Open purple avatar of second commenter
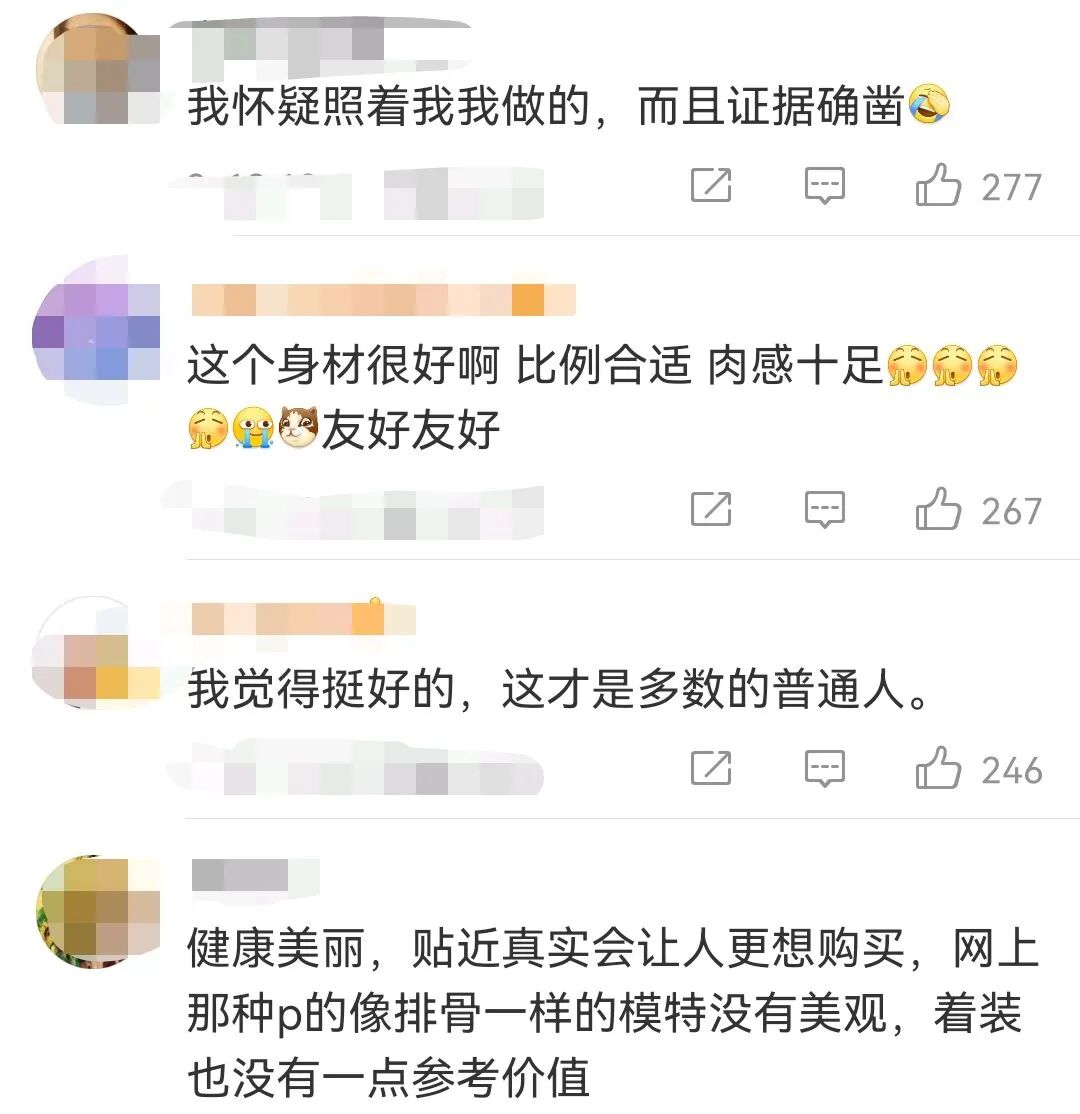Image resolution: width=1080 pixels, height=1114 pixels. coord(96,330)
